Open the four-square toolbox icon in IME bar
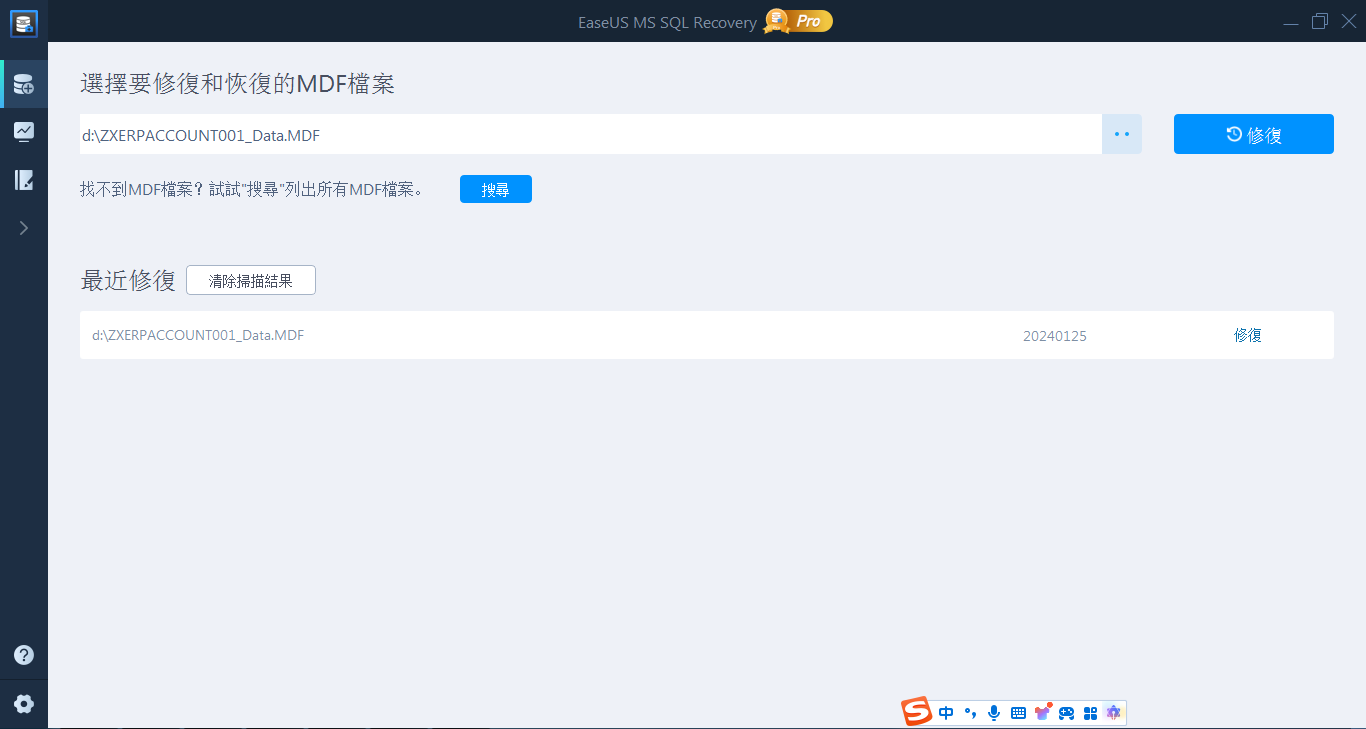The image size is (1366, 729). [x=1090, y=713]
